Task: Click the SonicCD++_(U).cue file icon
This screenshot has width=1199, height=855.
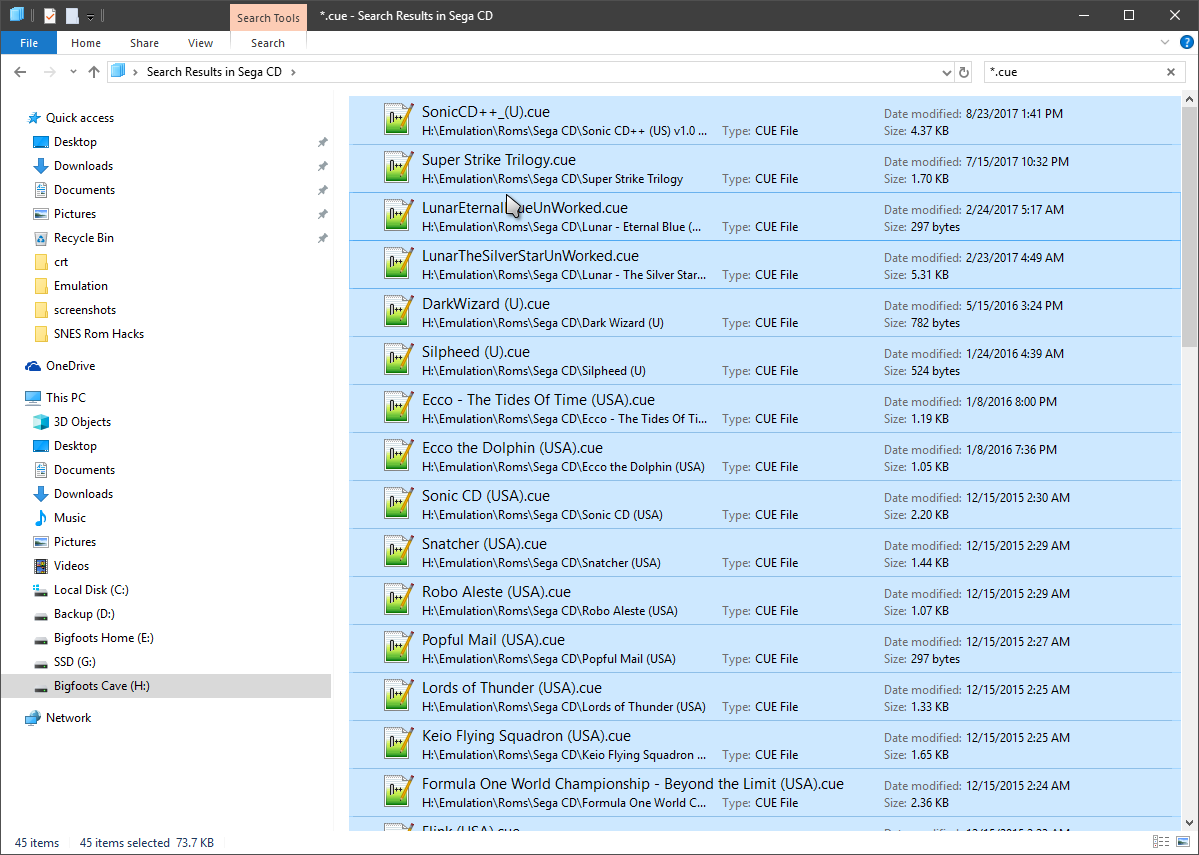Action: [x=398, y=119]
